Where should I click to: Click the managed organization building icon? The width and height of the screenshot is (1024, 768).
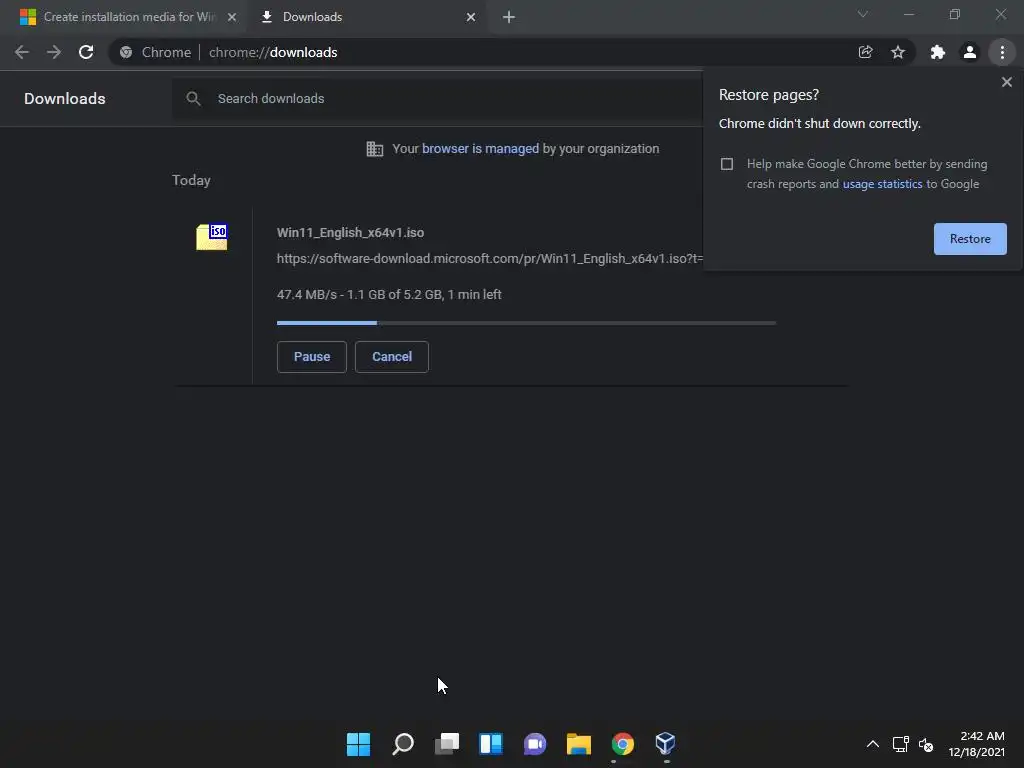[375, 149]
